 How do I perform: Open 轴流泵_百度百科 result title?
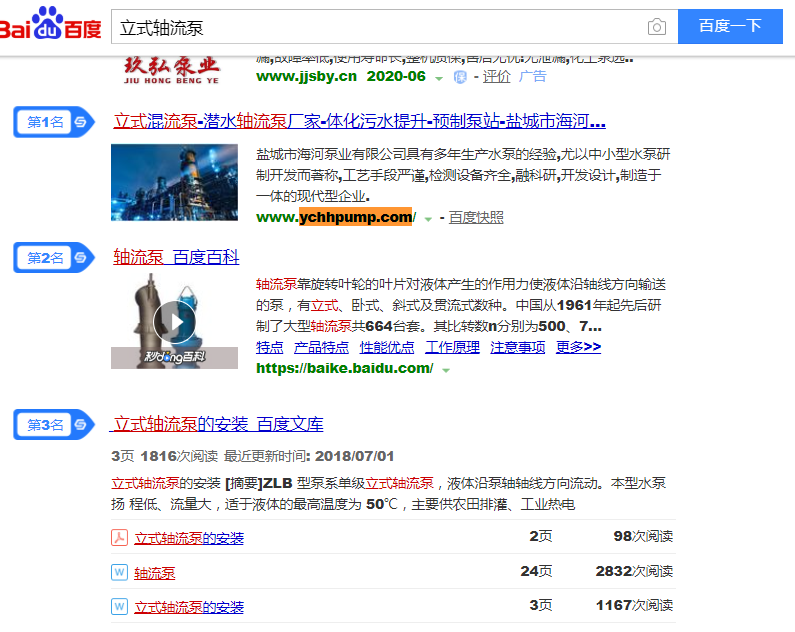(x=176, y=257)
